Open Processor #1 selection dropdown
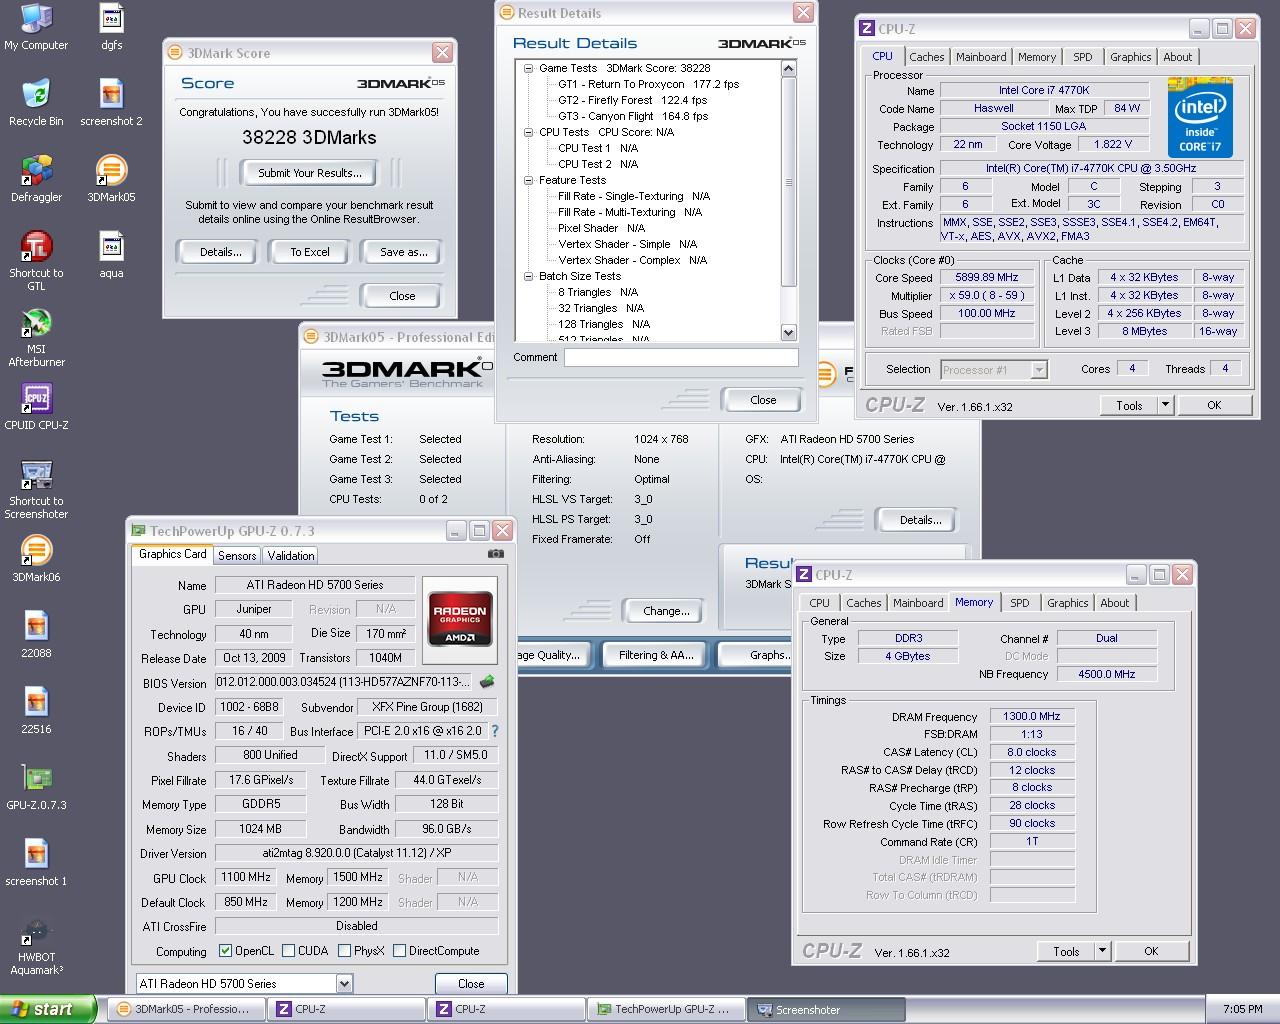This screenshot has height=1024, width=1280. [x=1038, y=370]
